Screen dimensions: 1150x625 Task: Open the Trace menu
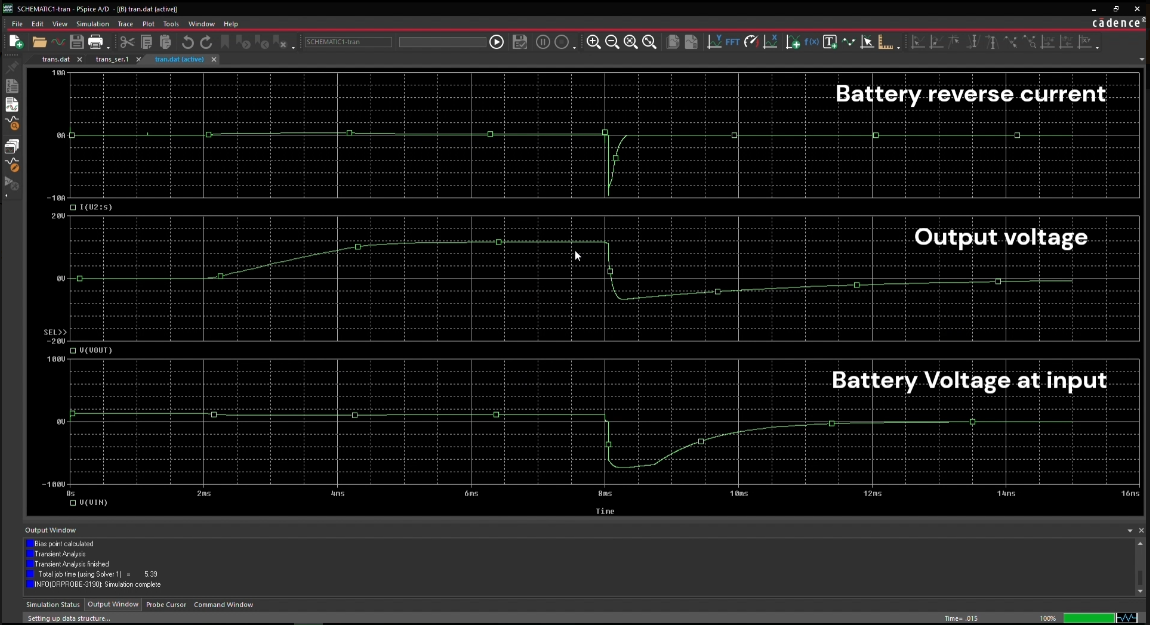coord(125,23)
